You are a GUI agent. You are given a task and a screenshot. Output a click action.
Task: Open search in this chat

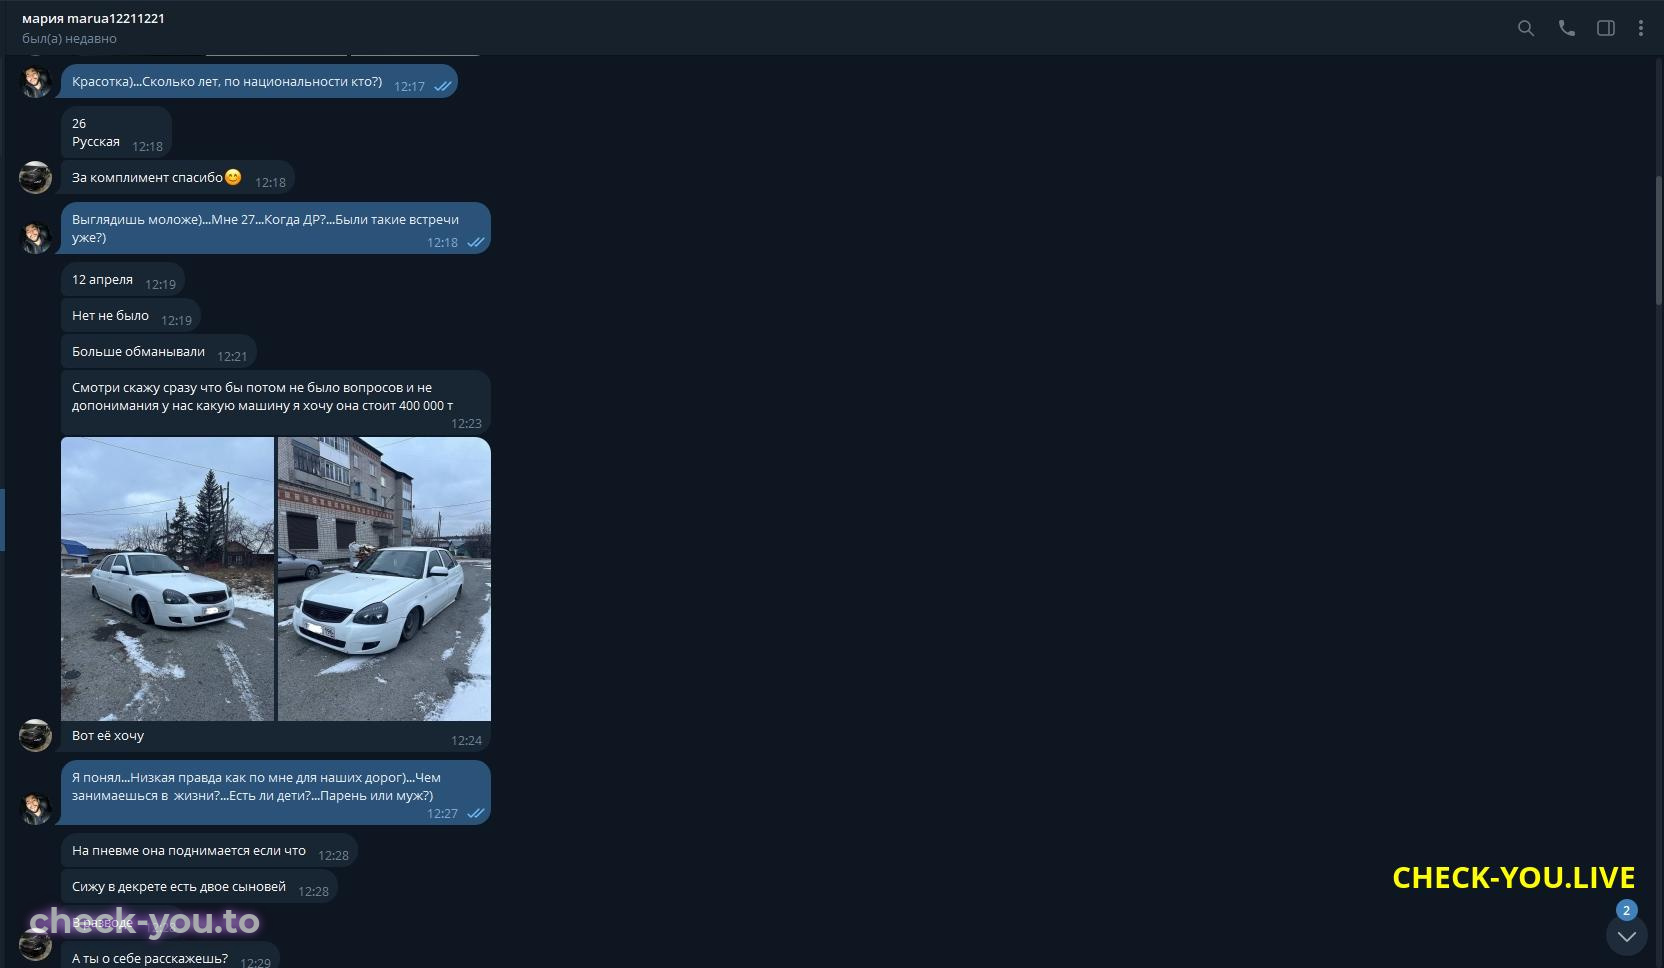point(1526,28)
